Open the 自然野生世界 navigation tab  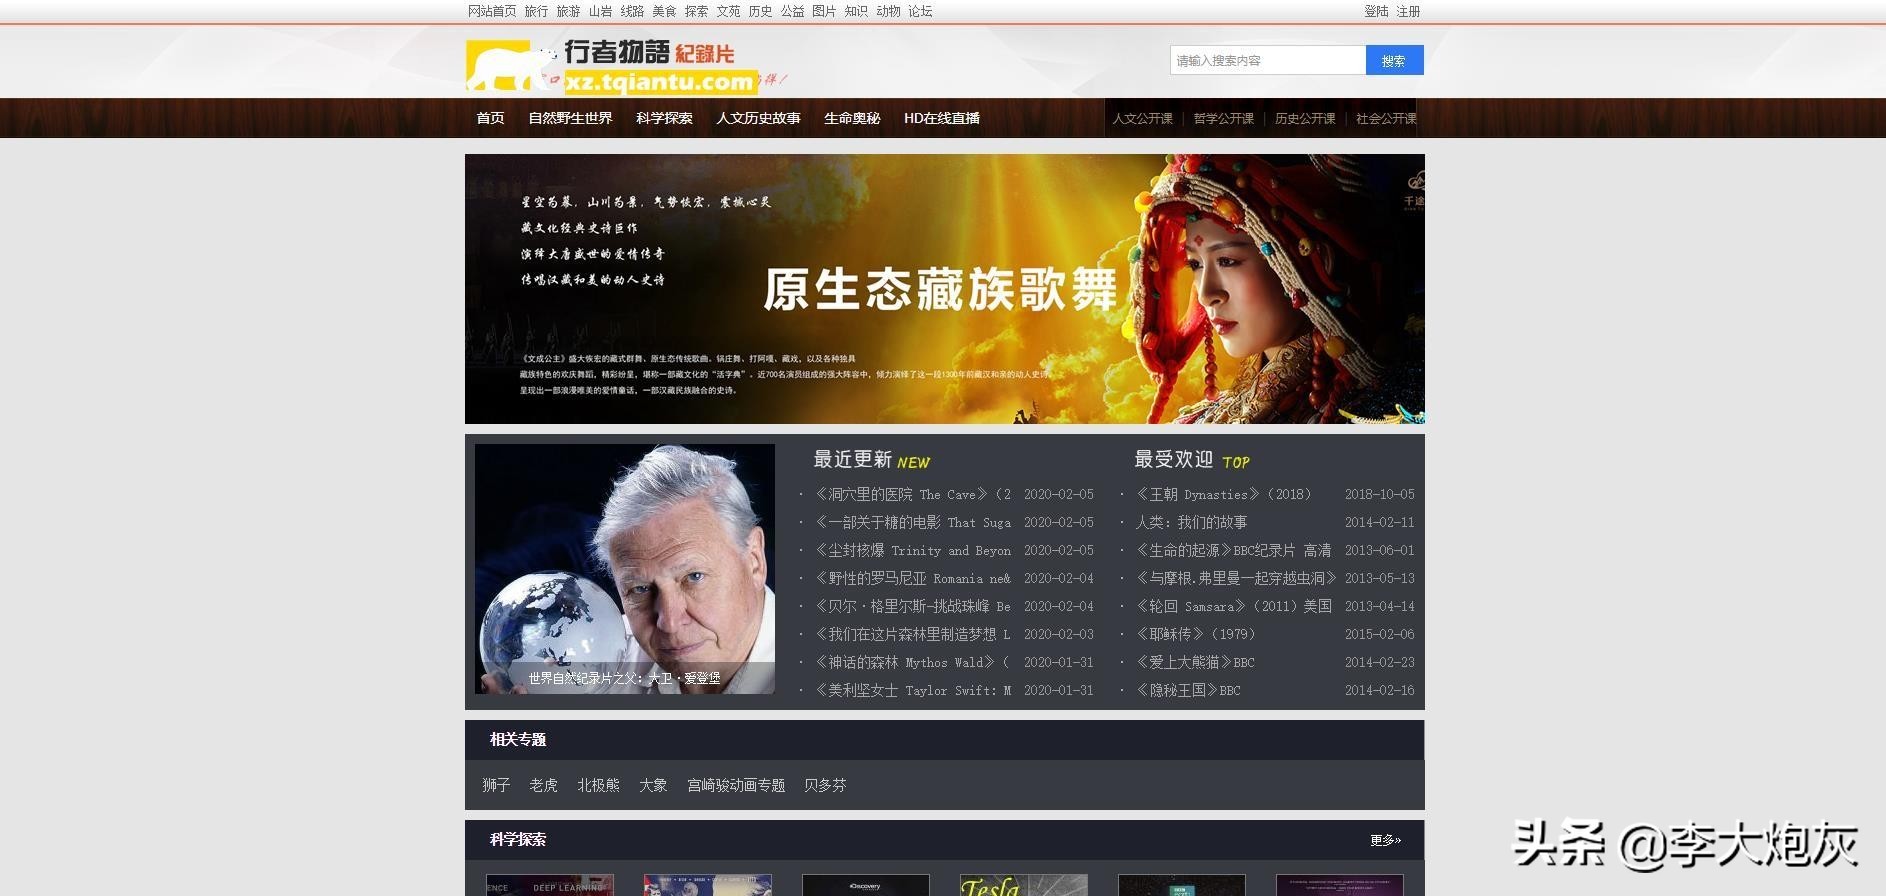click(570, 118)
